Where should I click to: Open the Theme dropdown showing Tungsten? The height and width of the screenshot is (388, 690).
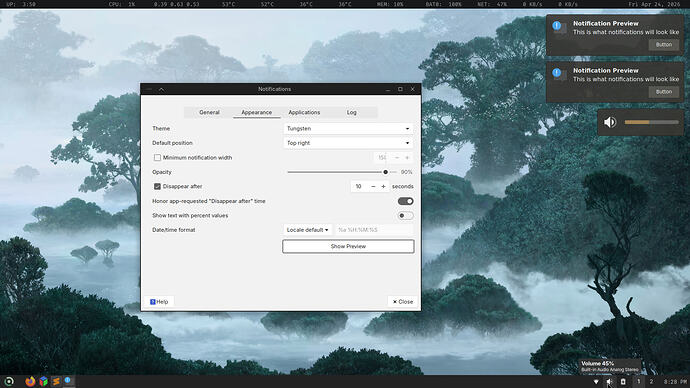click(x=348, y=128)
